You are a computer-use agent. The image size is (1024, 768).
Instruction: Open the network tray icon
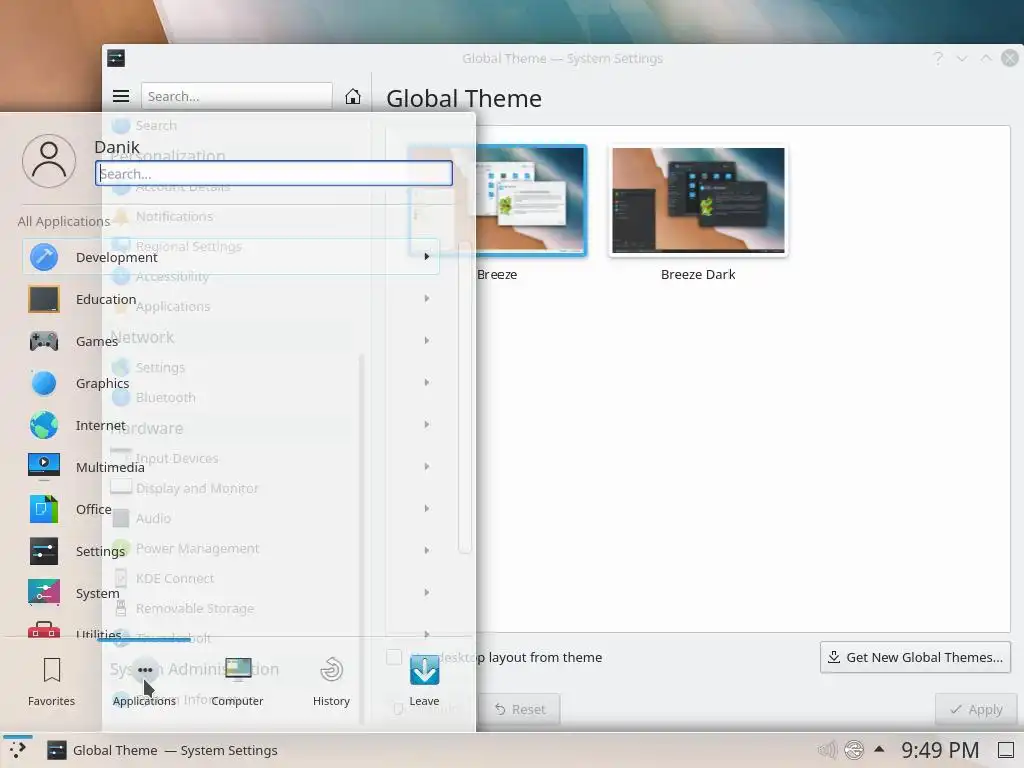pos(854,750)
